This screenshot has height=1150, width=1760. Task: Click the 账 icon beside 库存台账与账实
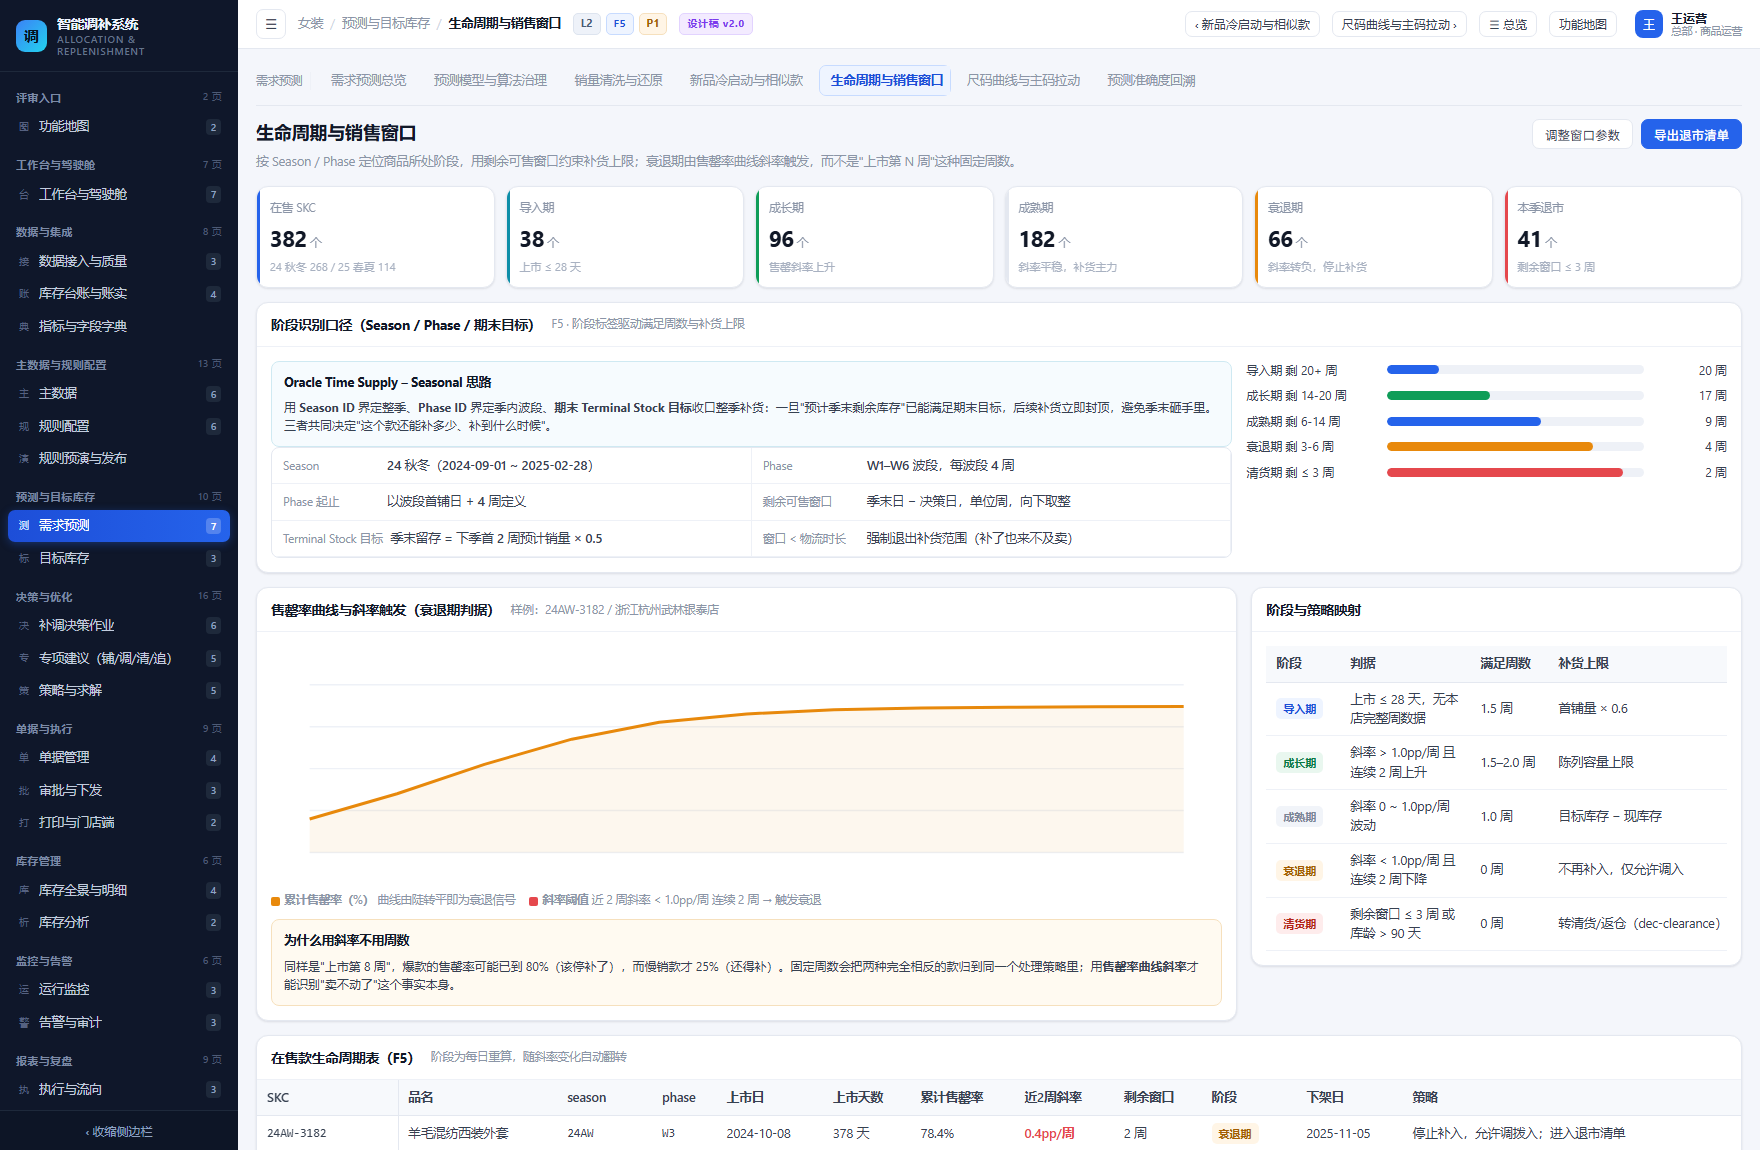coord(24,294)
